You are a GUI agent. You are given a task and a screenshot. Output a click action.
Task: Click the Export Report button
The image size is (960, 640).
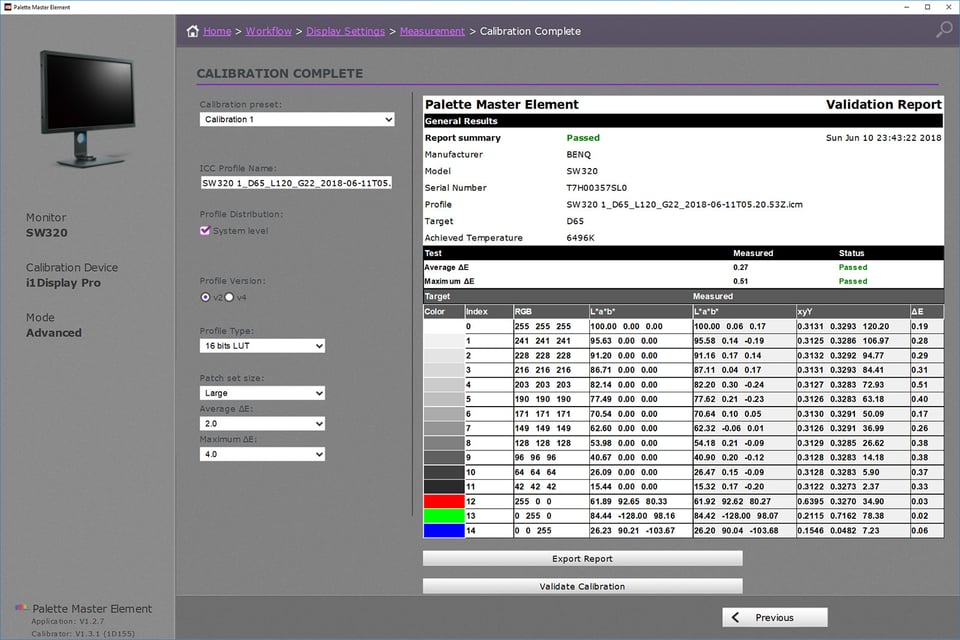(582, 559)
